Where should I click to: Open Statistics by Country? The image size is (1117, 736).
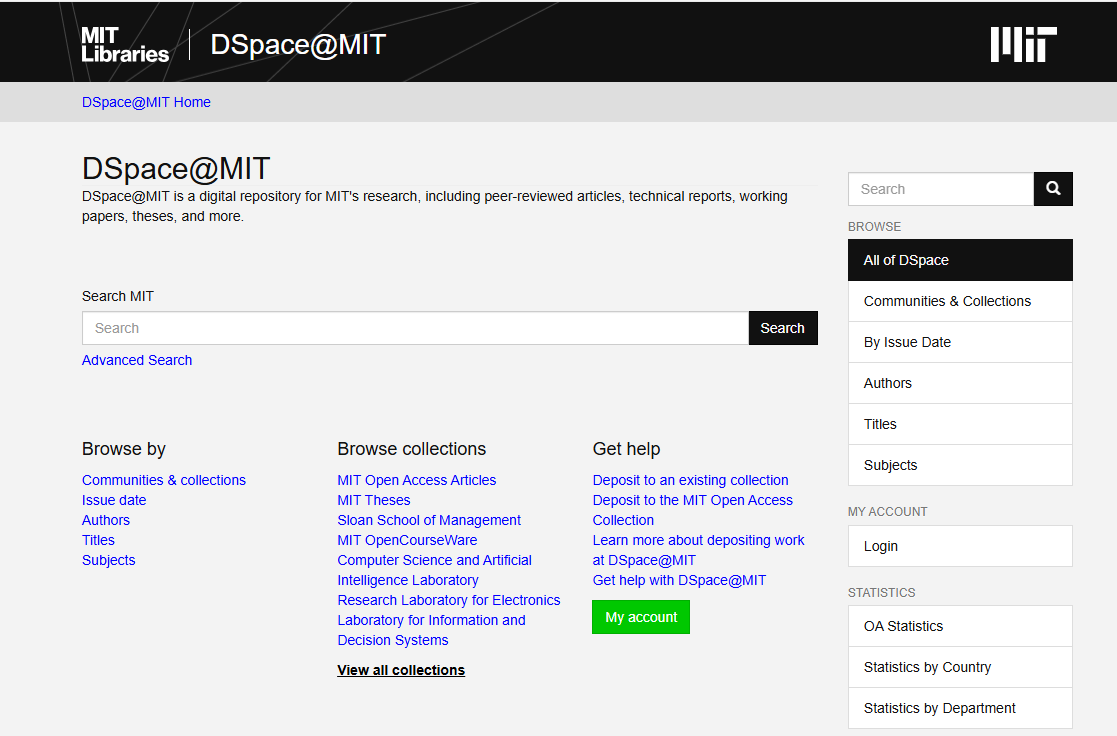[x=960, y=667]
